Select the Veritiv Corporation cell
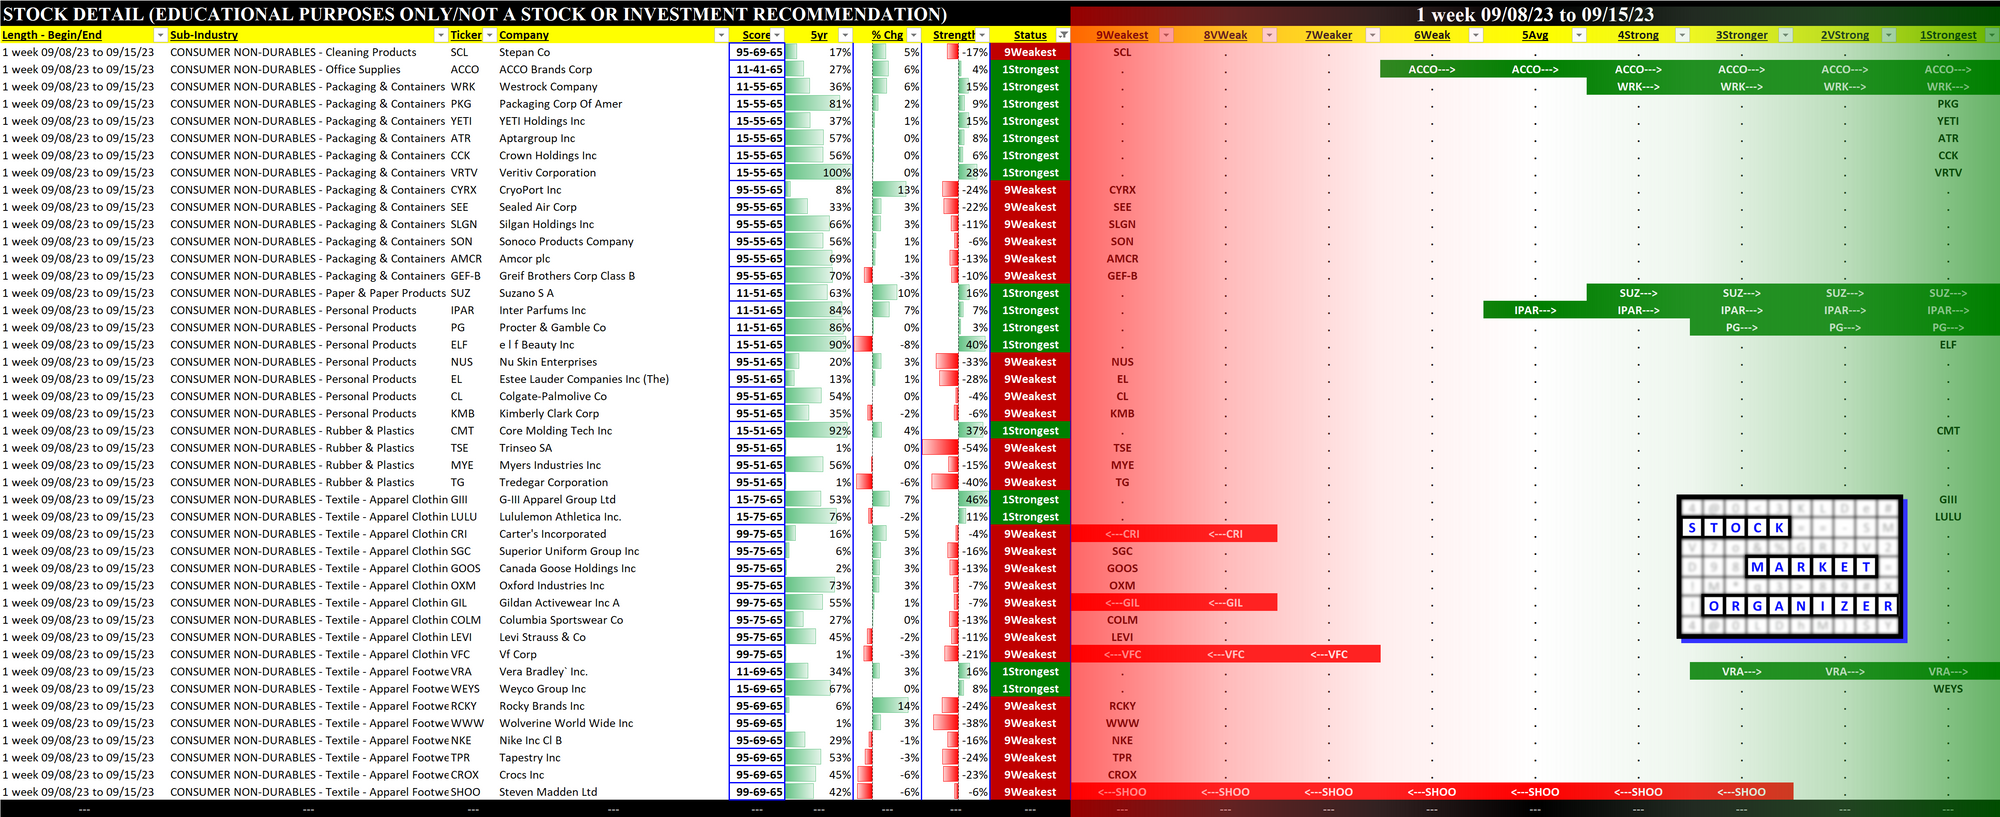Screen dimensions: 2000x817 pos(613,173)
